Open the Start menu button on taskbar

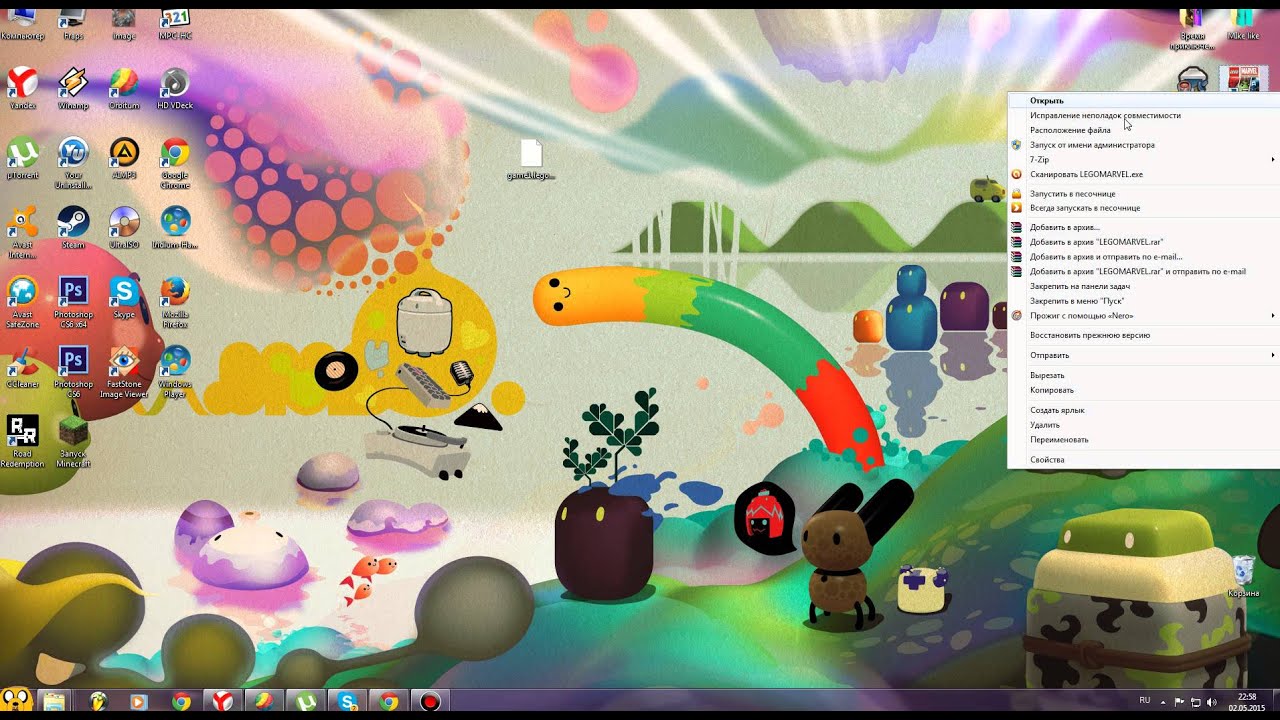click(x=15, y=700)
